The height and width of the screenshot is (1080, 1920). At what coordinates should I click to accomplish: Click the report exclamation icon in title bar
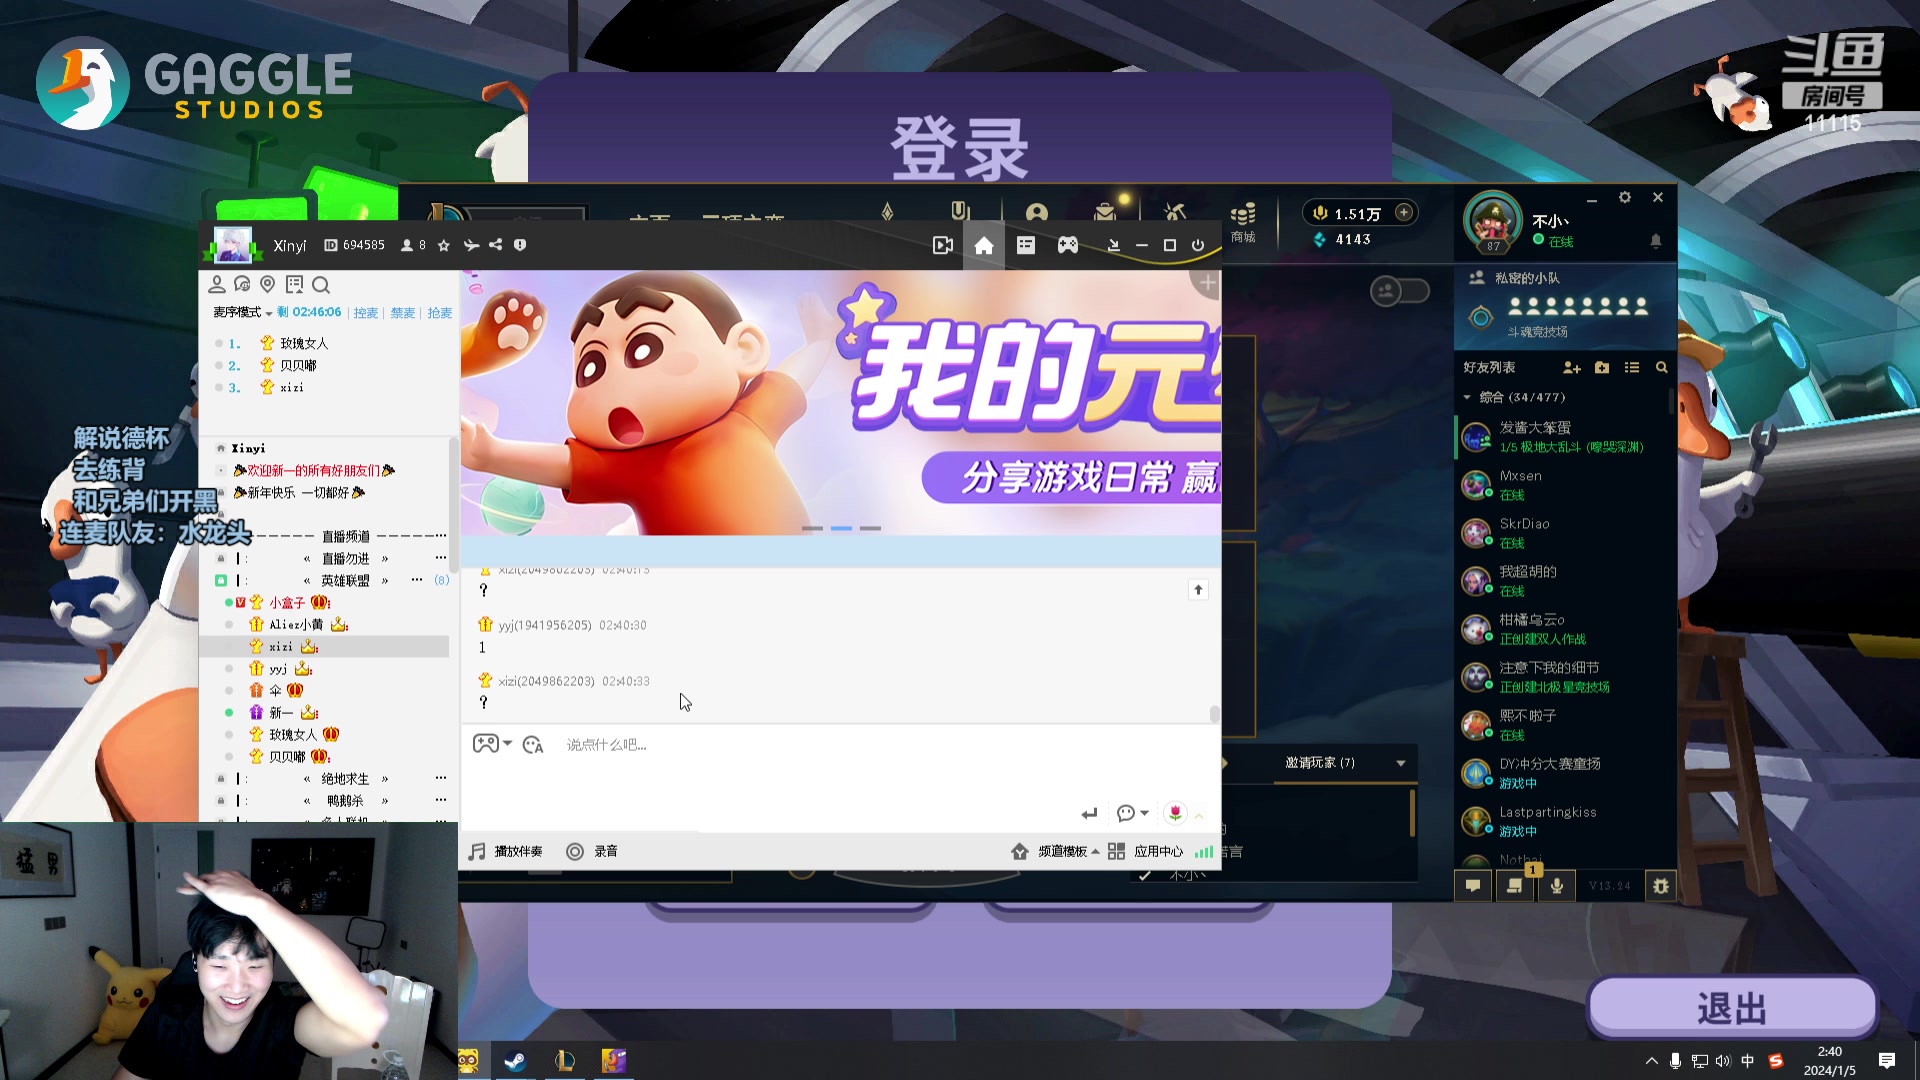[520, 245]
